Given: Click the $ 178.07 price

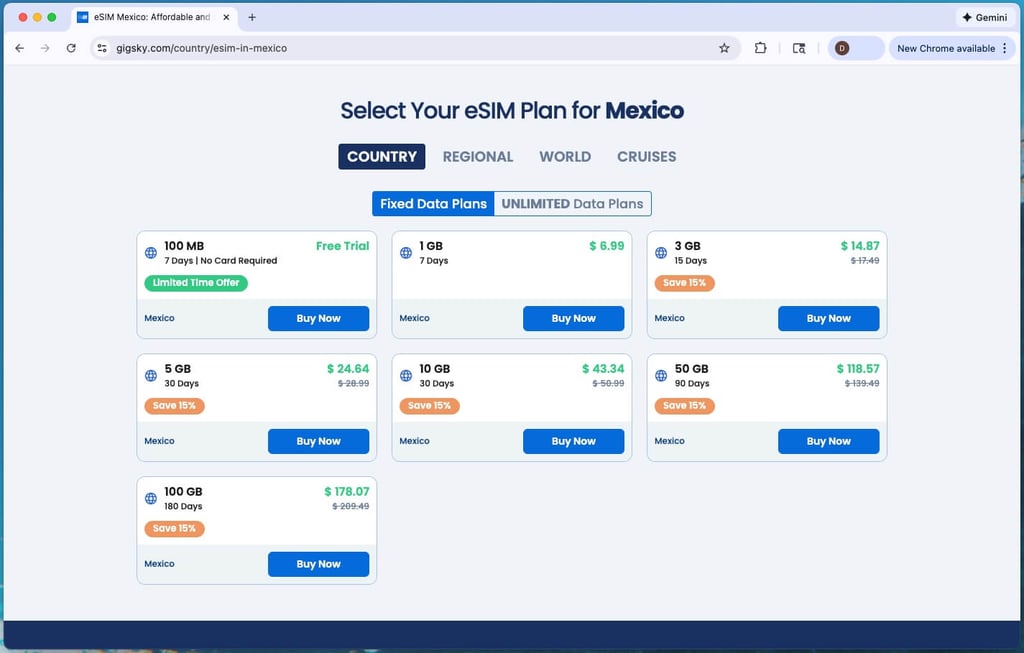Looking at the screenshot, I should pos(347,492).
